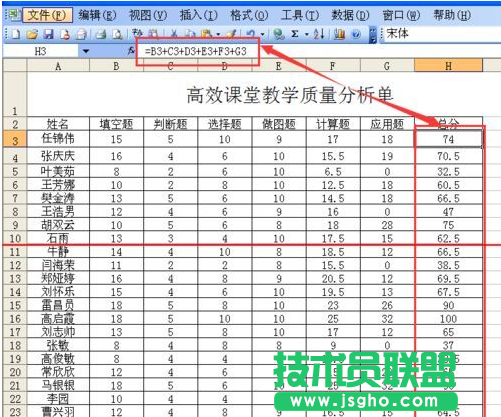
Task: Click the Sort Ascending A-Z icon
Action: tap(319, 34)
